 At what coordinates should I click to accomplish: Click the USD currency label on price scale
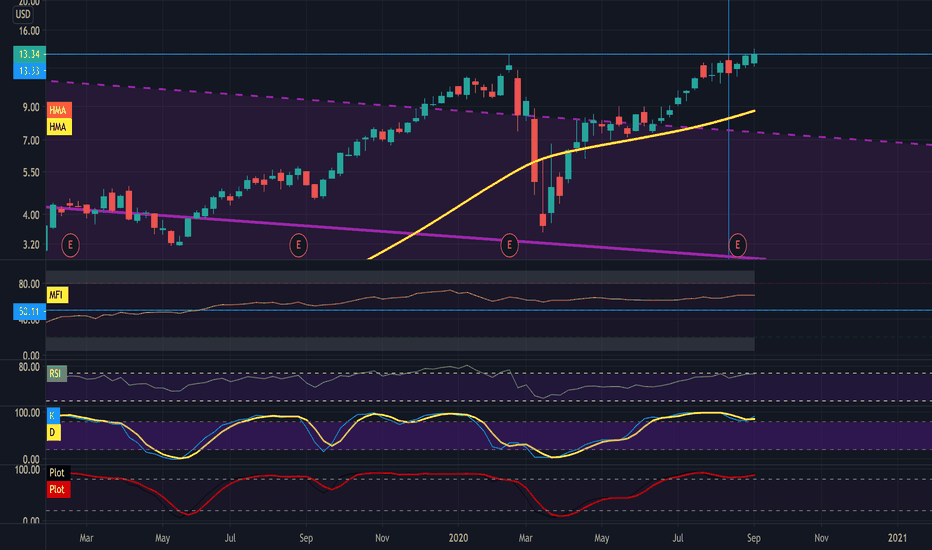point(23,14)
